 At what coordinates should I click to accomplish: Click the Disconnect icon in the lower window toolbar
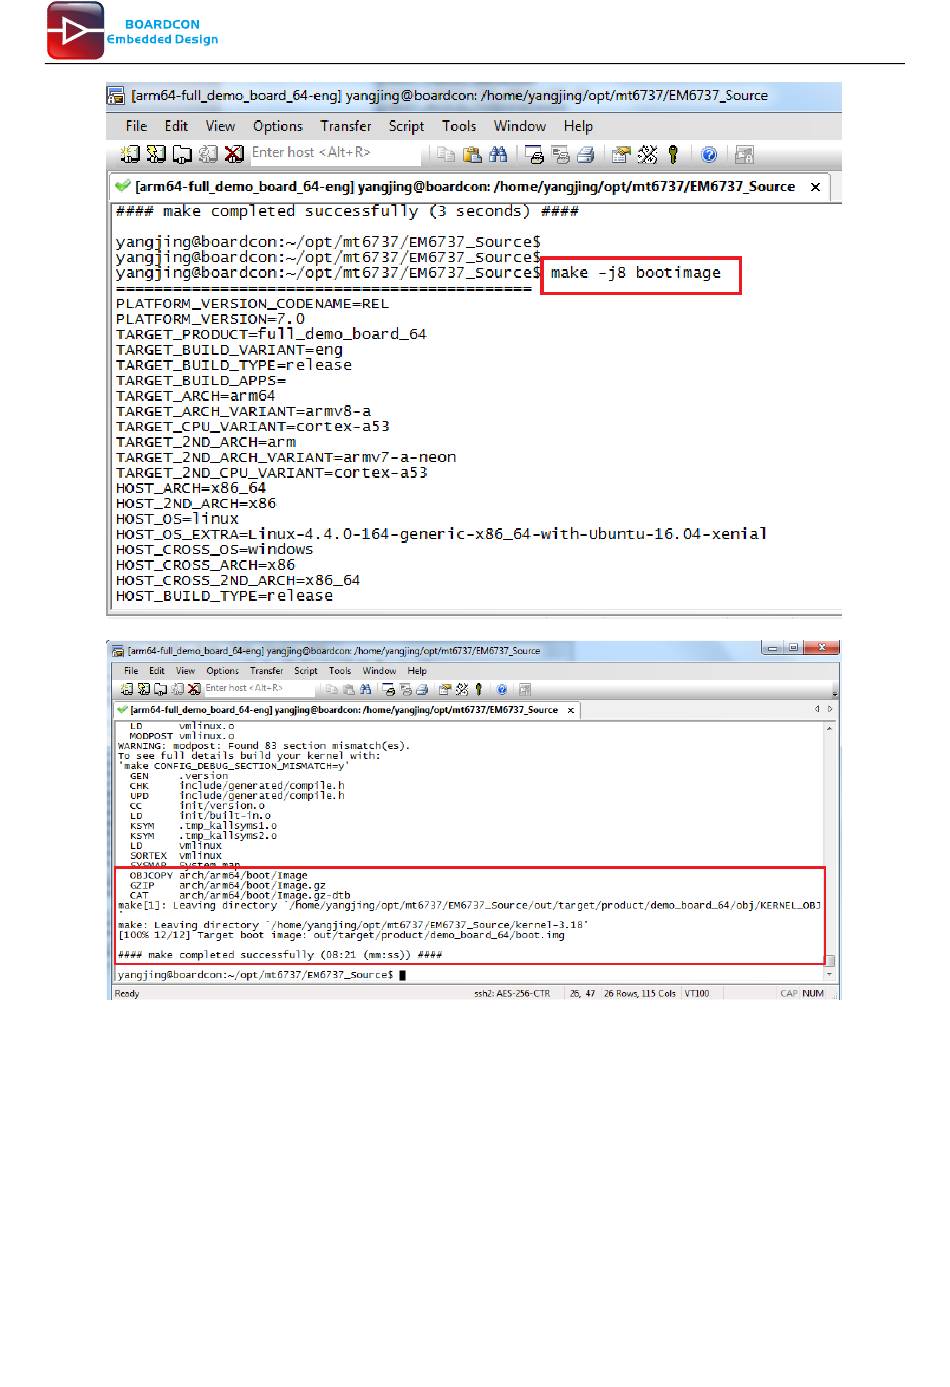(x=194, y=689)
